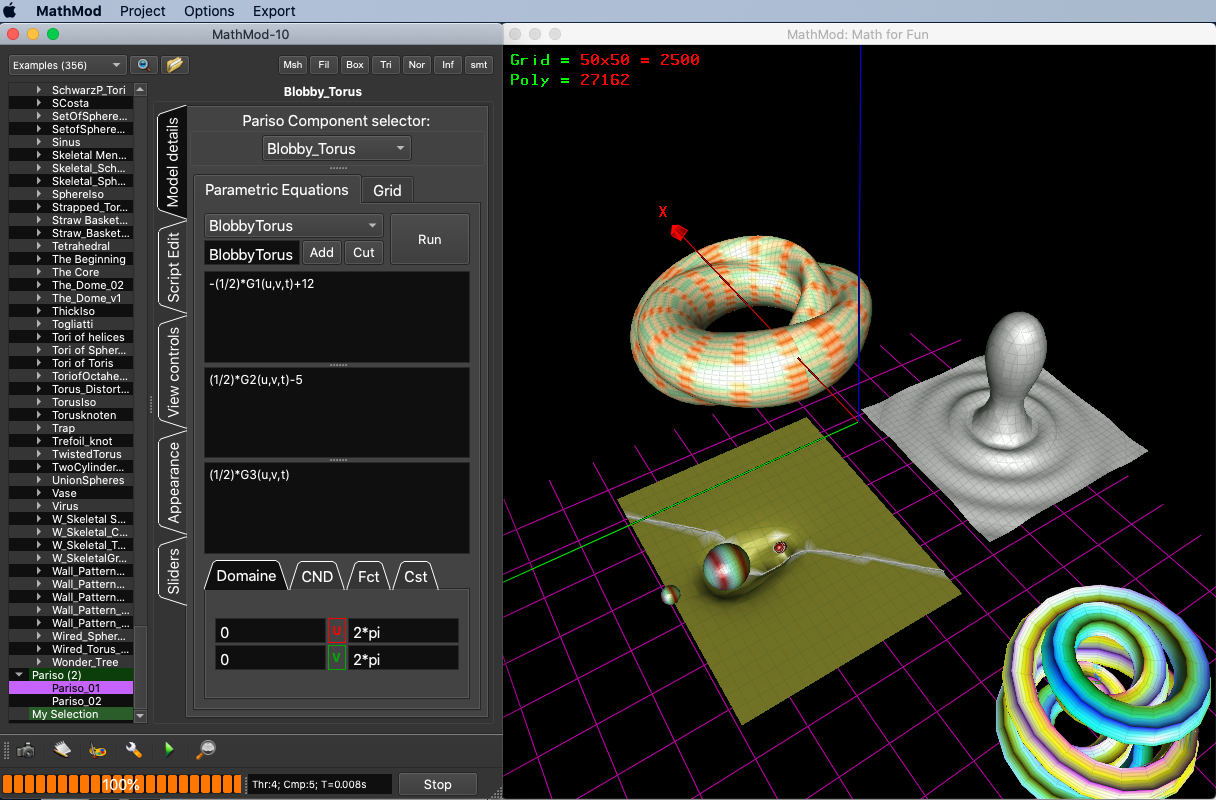The image size is (1216, 800).
Task: Toggle the Msh mesh display option
Action: (292, 64)
